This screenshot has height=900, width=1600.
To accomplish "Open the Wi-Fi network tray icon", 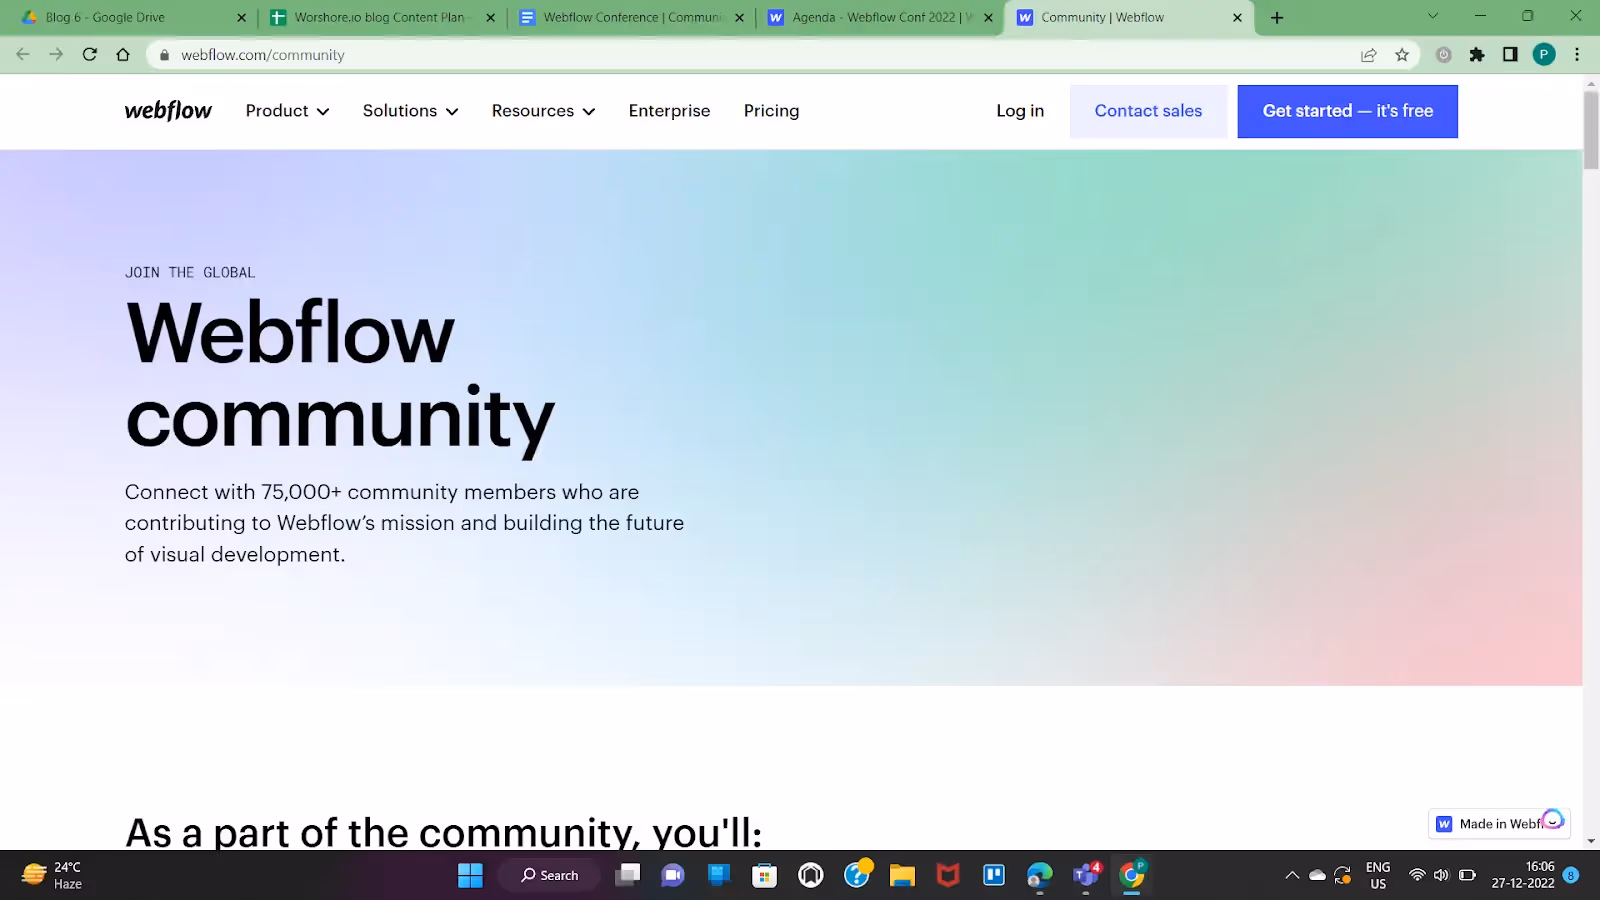I will point(1417,875).
